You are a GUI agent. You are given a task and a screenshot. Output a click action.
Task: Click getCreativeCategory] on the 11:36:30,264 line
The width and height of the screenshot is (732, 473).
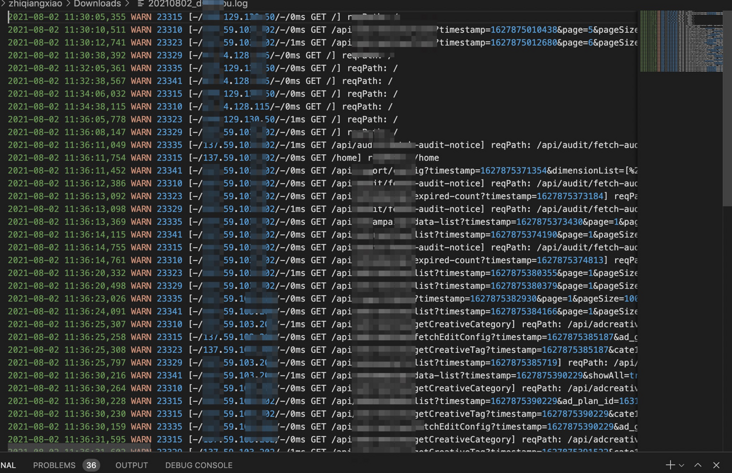click(465, 388)
